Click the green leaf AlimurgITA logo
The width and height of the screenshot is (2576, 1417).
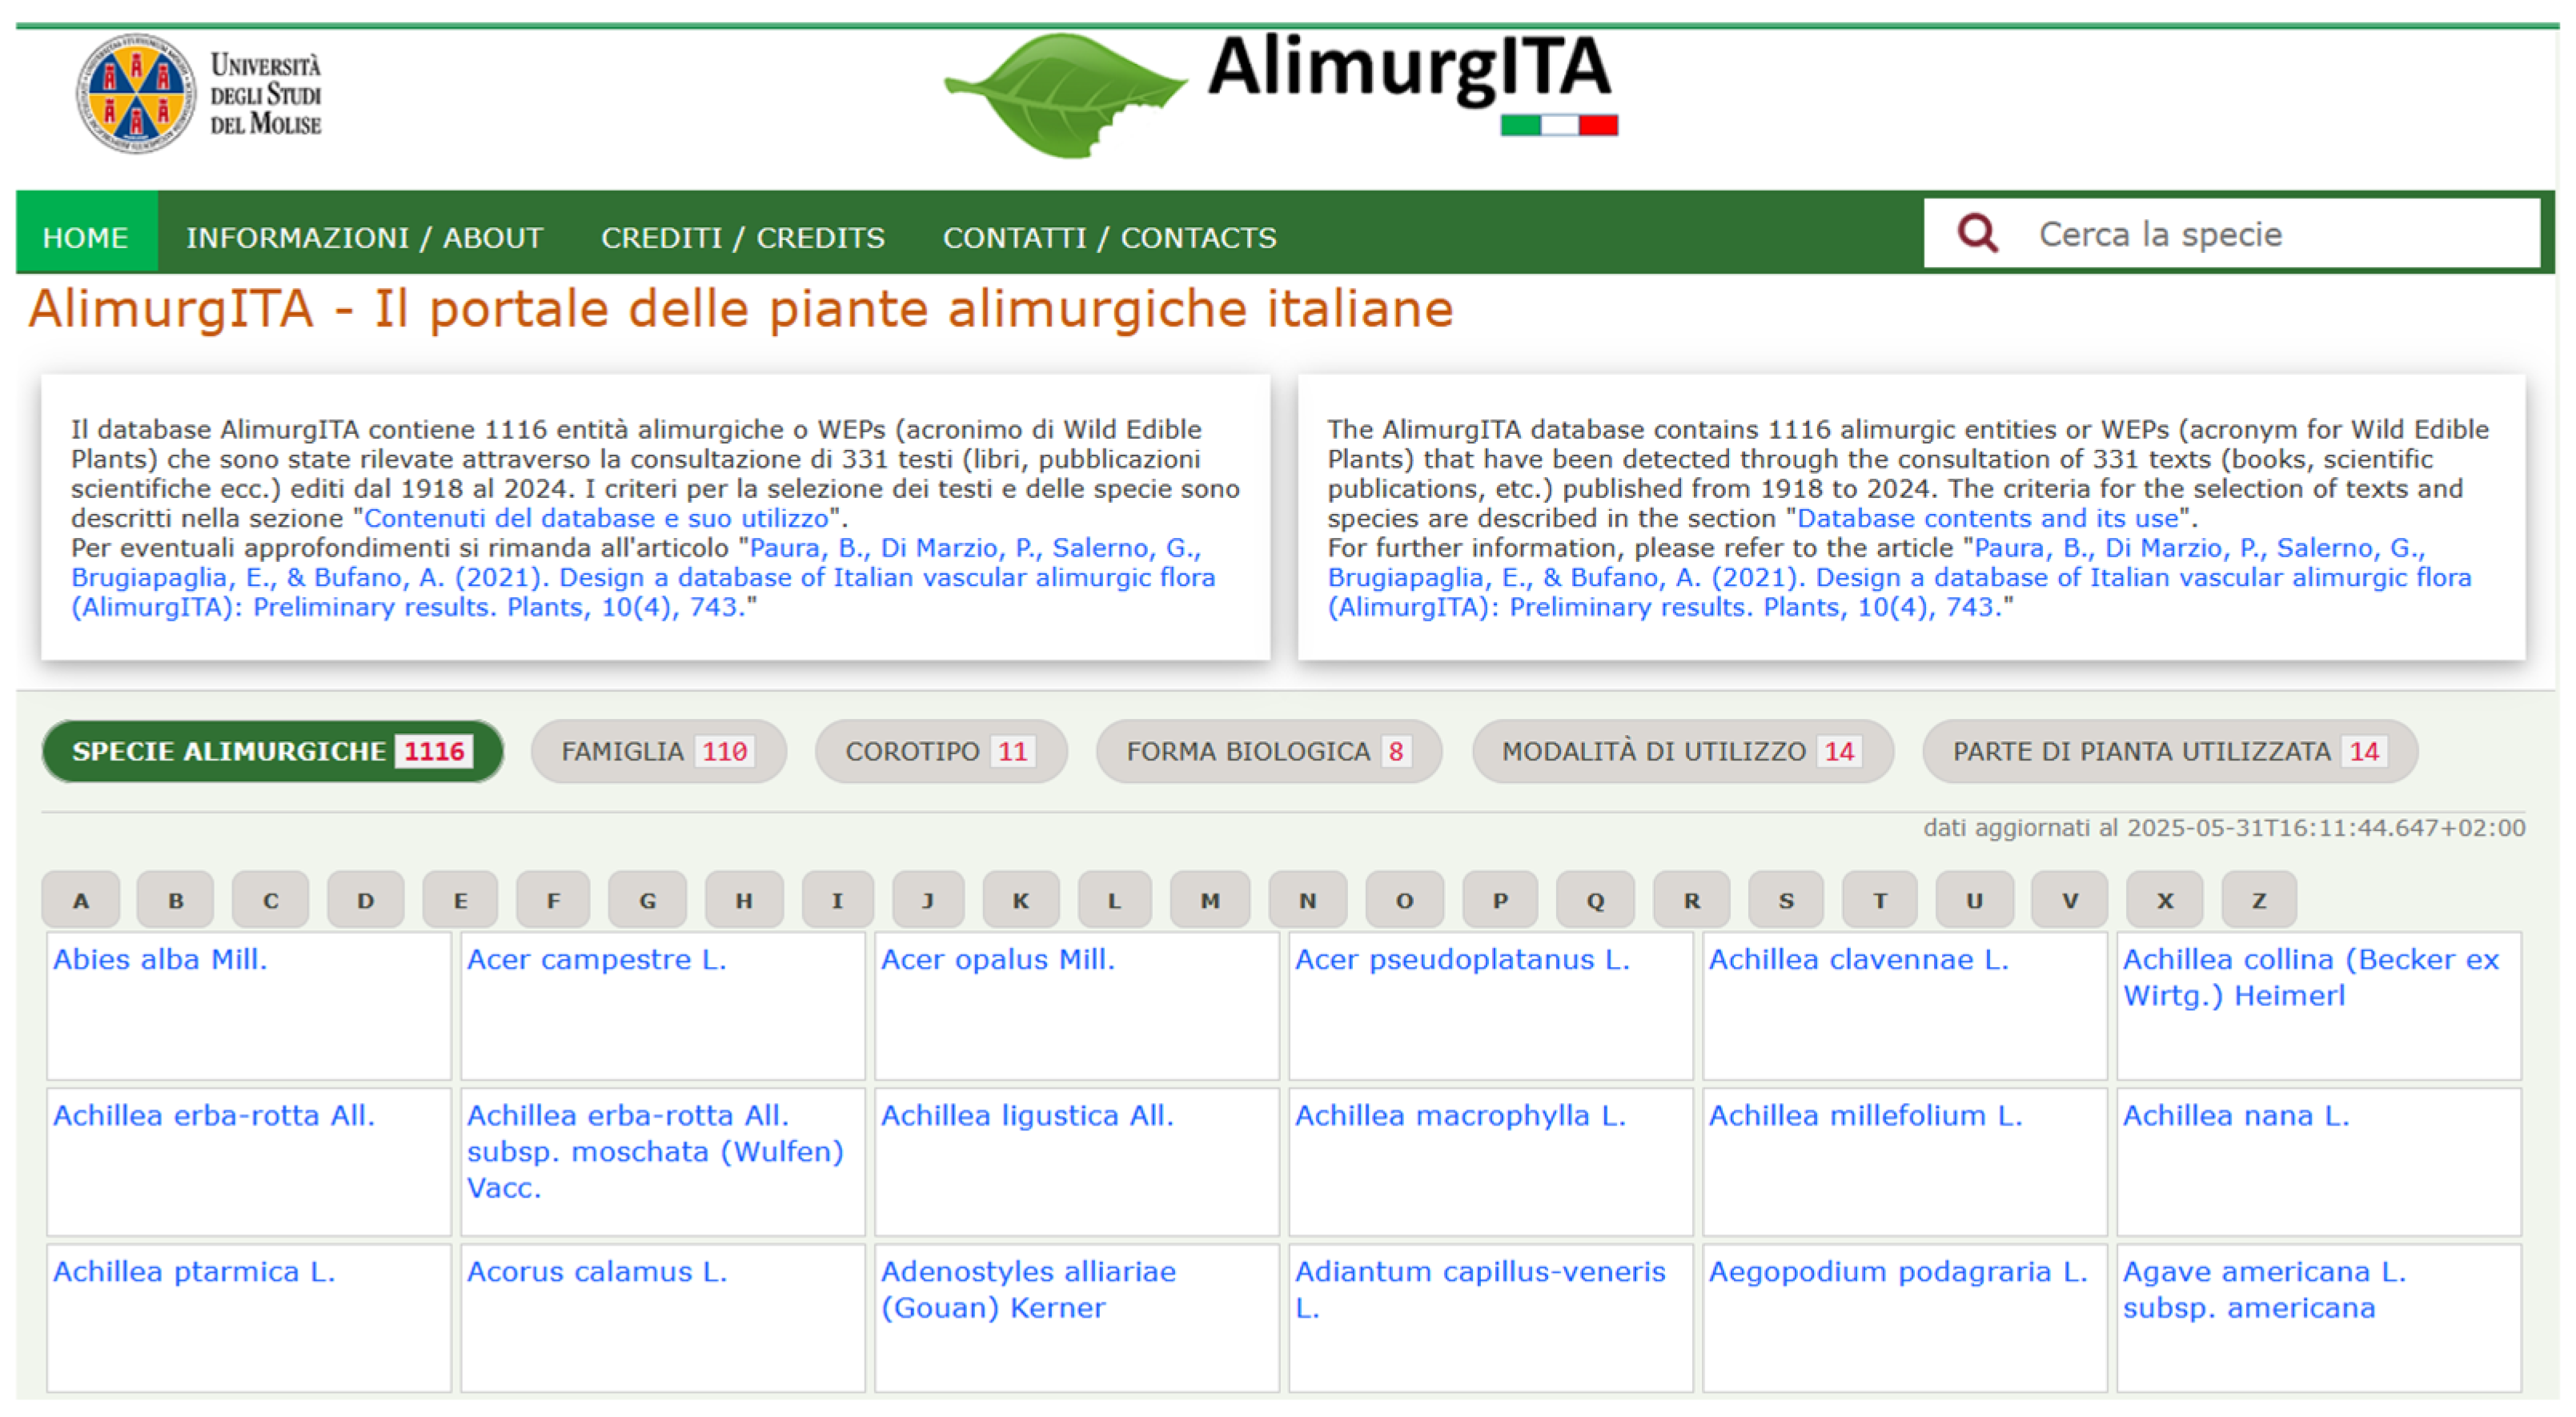[x=1064, y=96]
